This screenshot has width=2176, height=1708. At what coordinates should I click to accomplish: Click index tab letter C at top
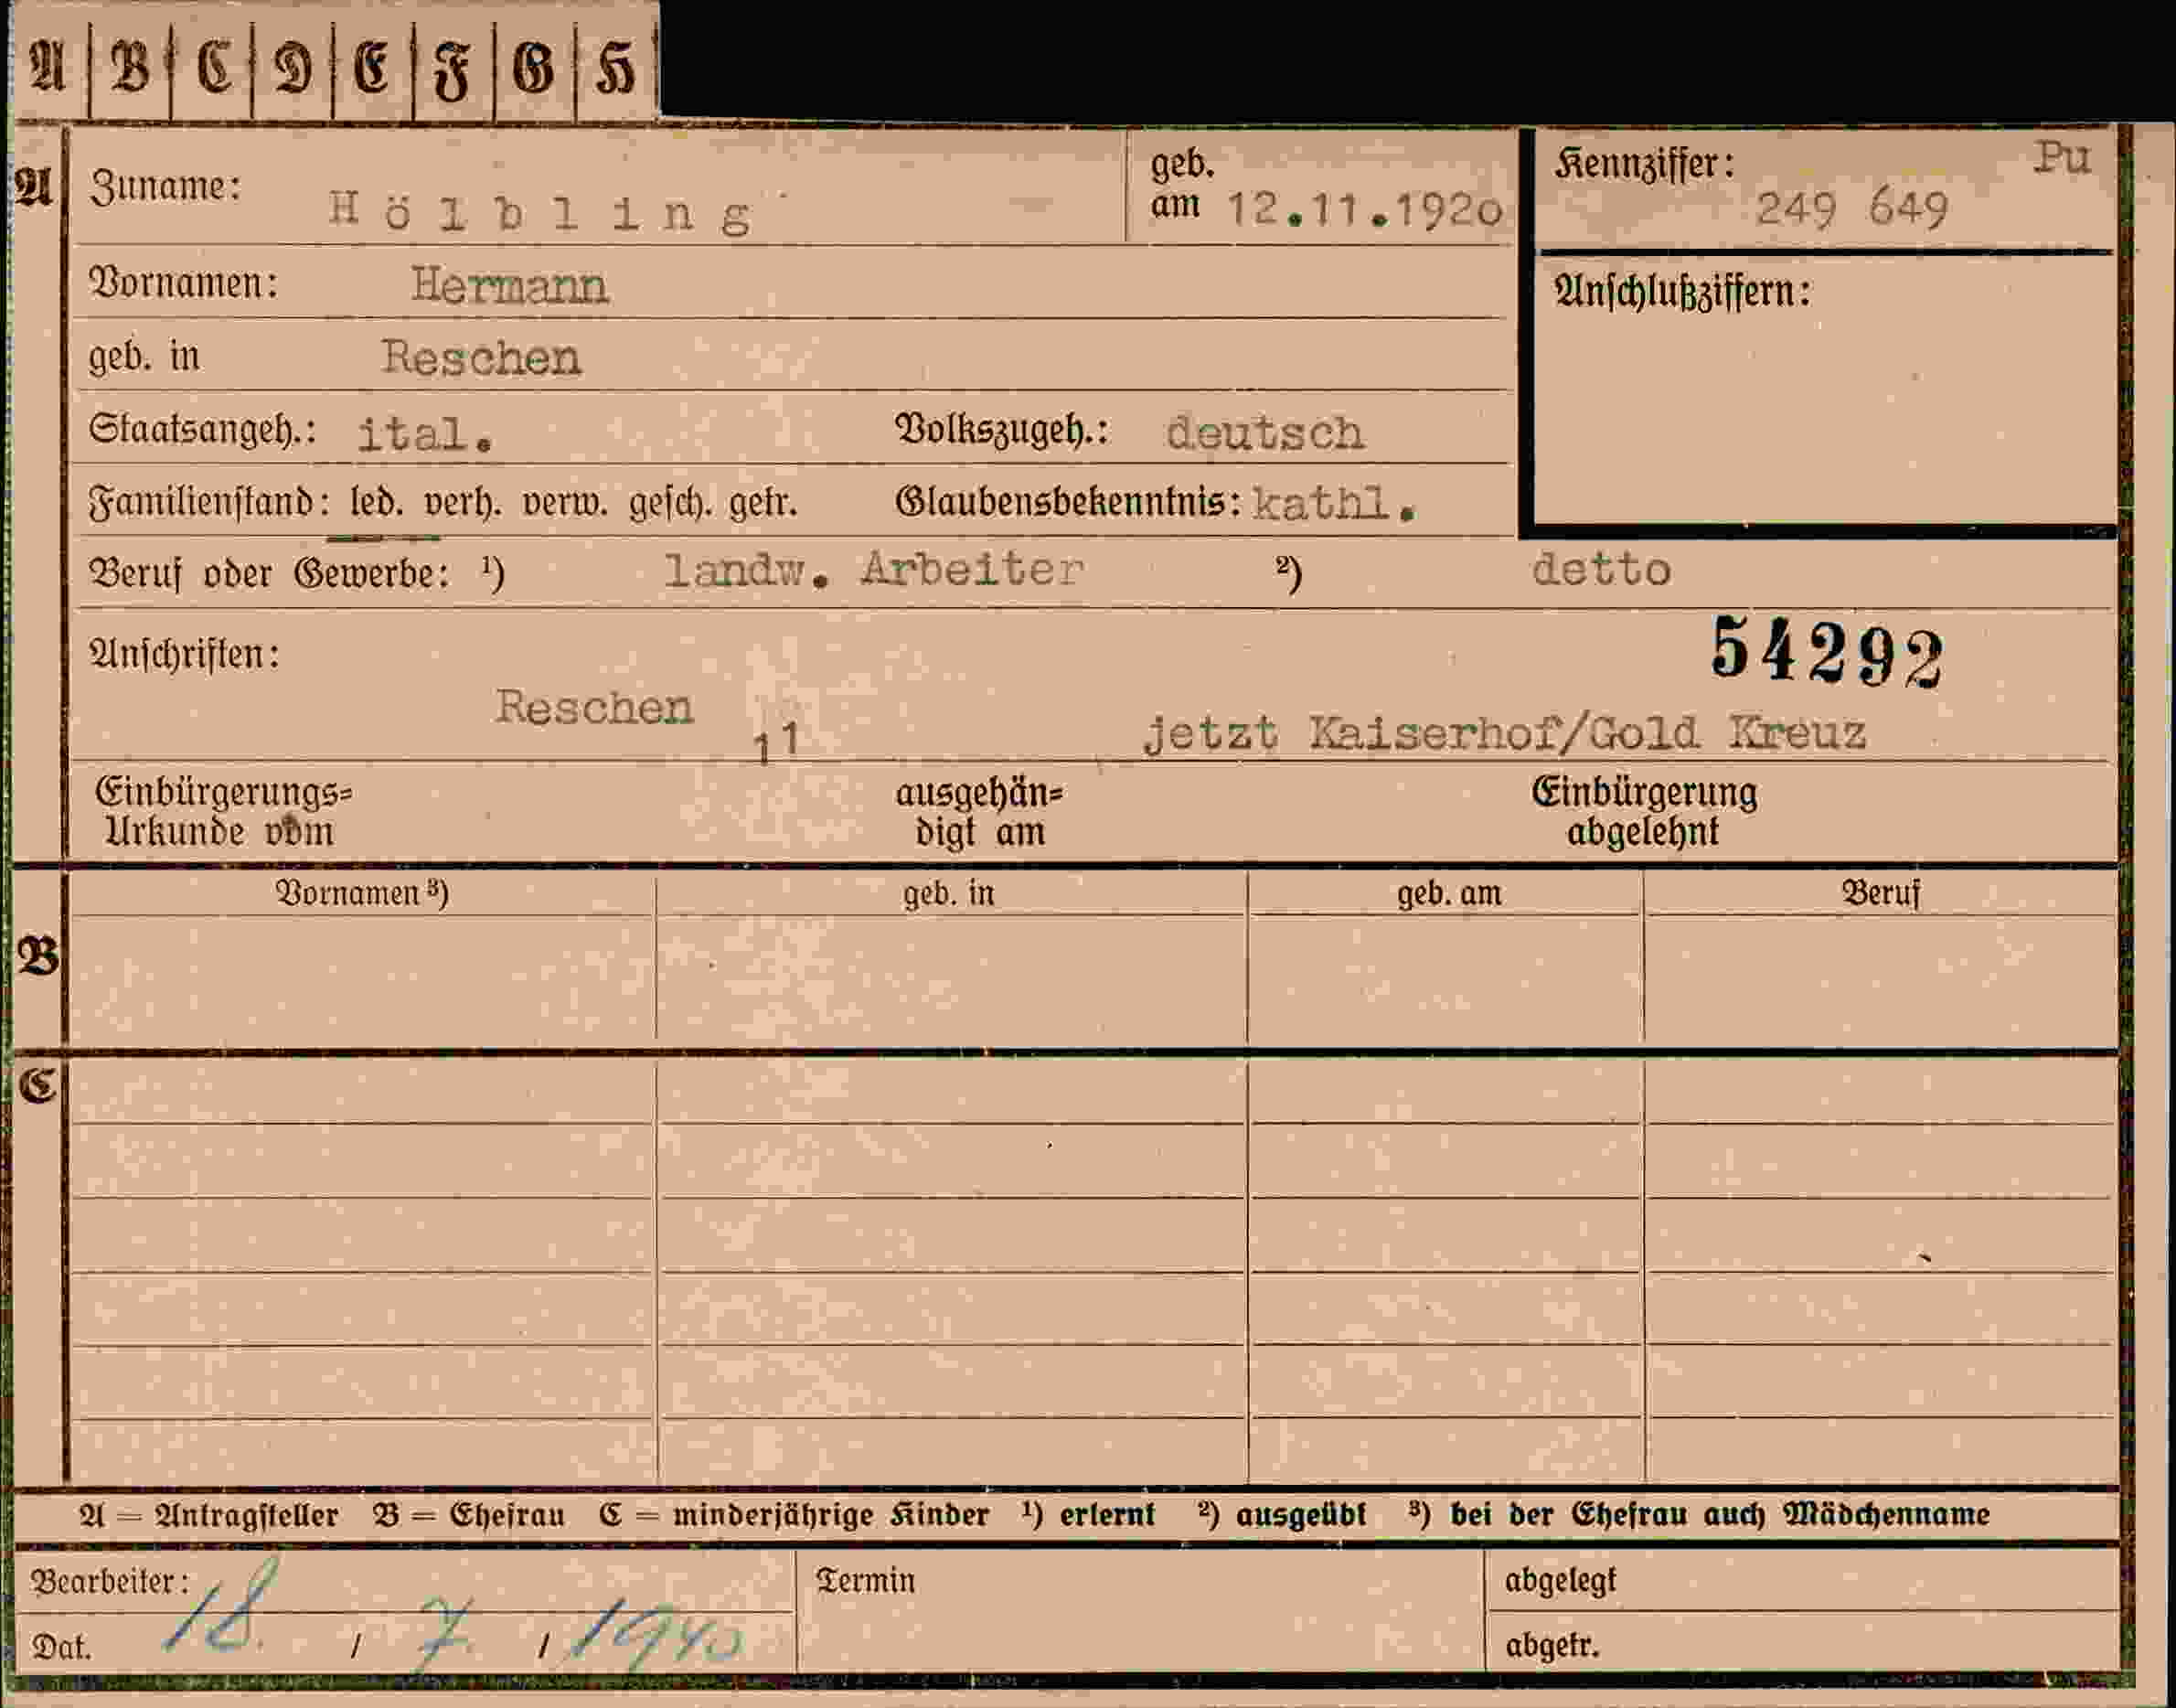tap(213, 68)
